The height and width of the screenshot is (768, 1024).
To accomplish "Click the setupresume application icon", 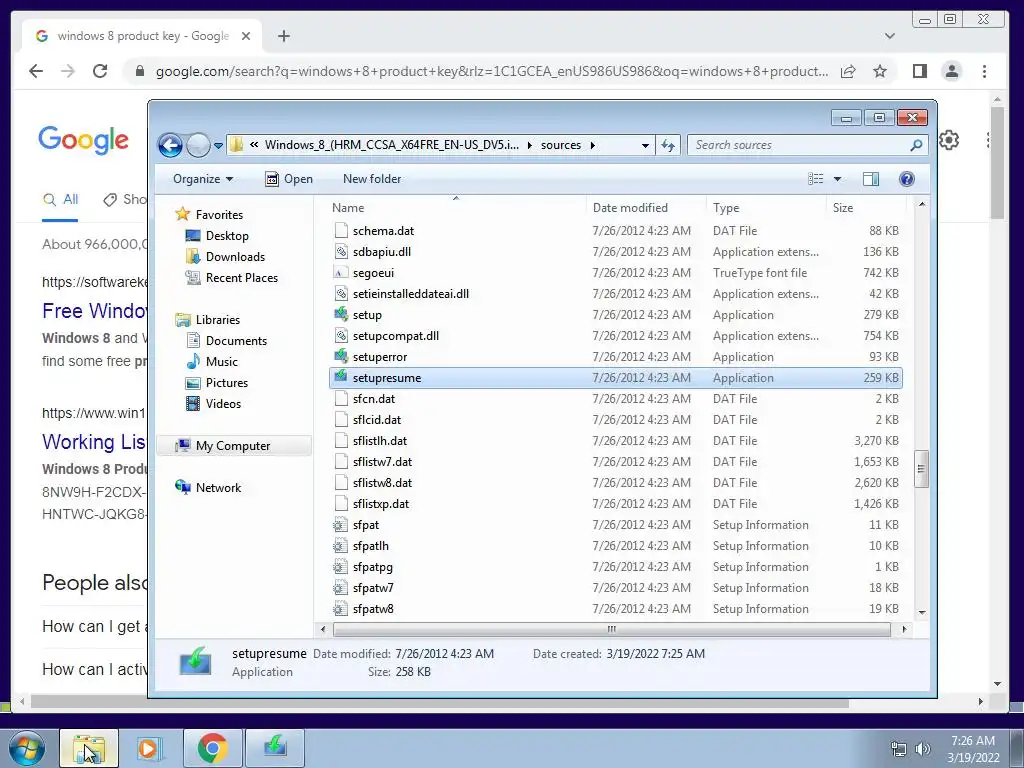I will coord(341,377).
